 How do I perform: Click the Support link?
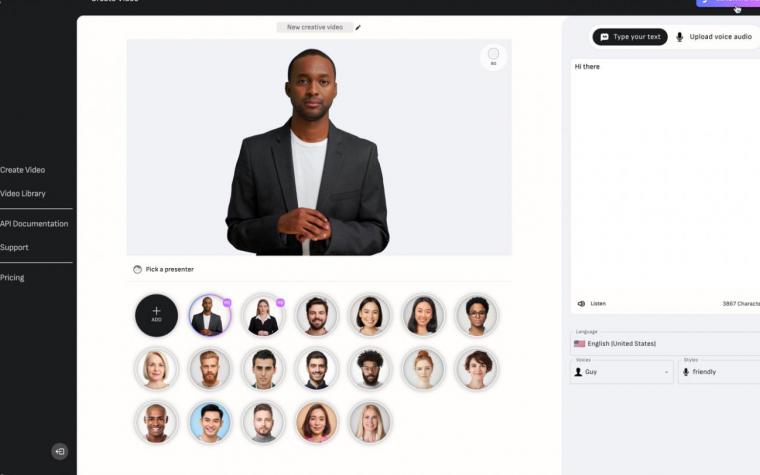14,247
